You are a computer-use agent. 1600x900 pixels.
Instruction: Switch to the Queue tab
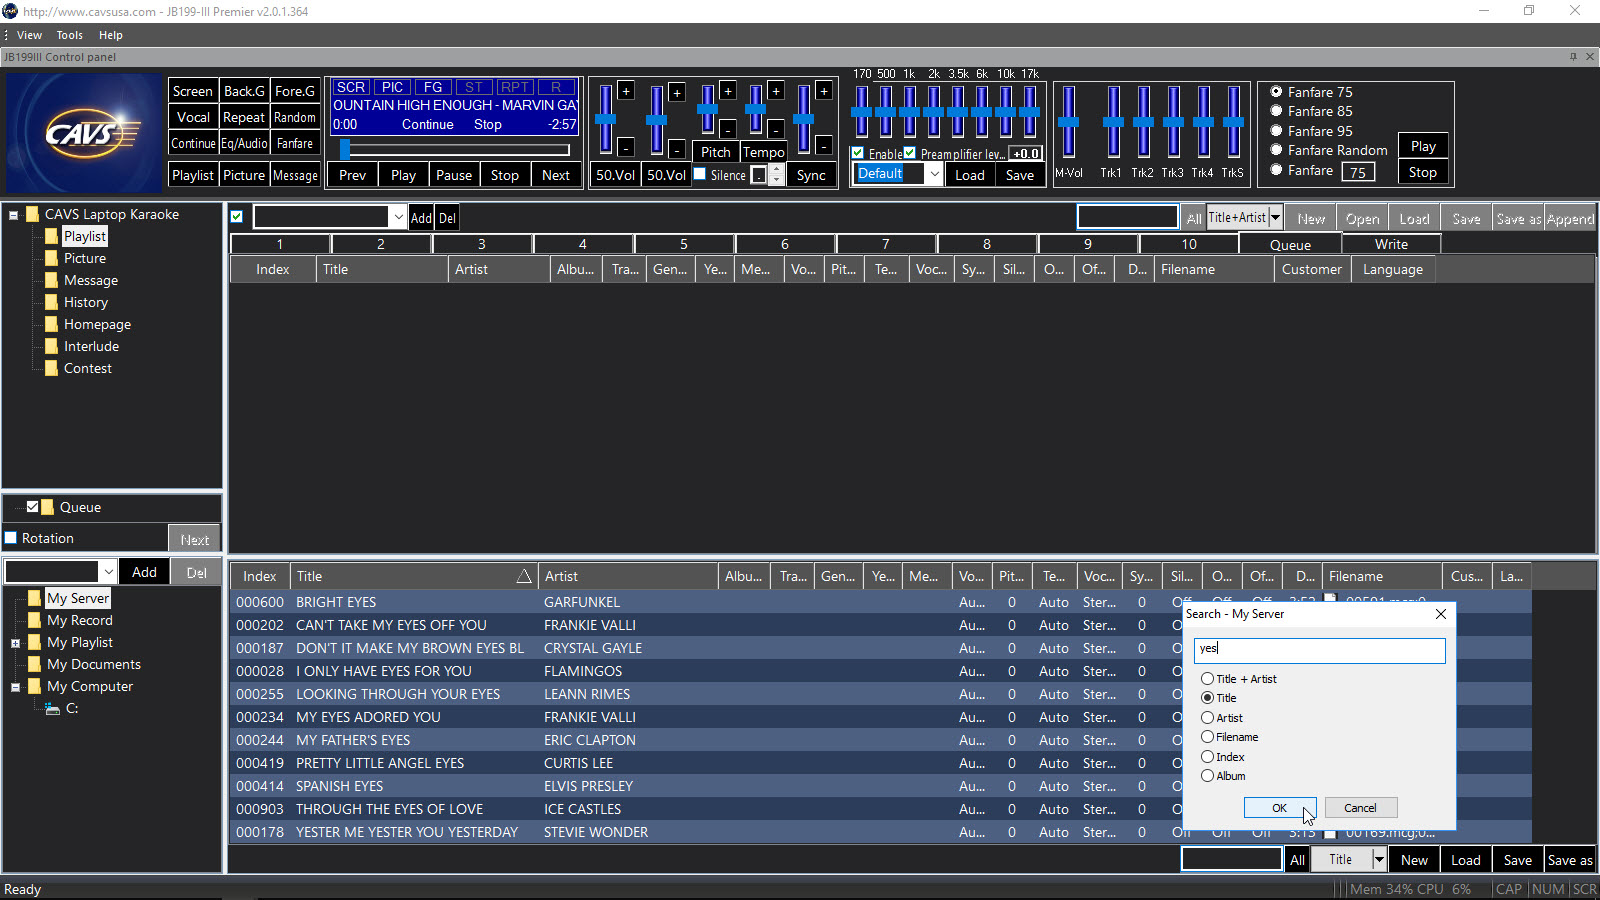(x=1290, y=244)
